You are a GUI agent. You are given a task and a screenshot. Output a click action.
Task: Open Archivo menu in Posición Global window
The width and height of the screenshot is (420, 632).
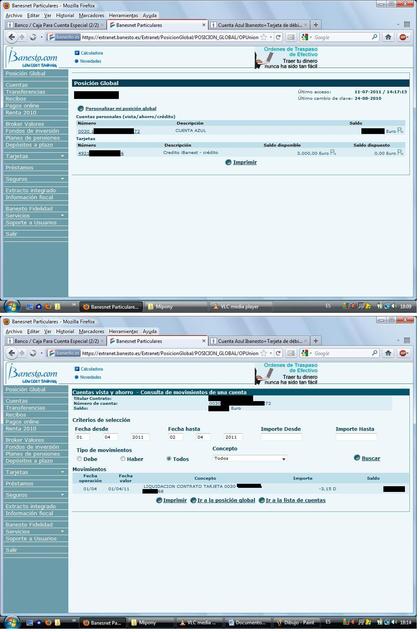click(14, 15)
